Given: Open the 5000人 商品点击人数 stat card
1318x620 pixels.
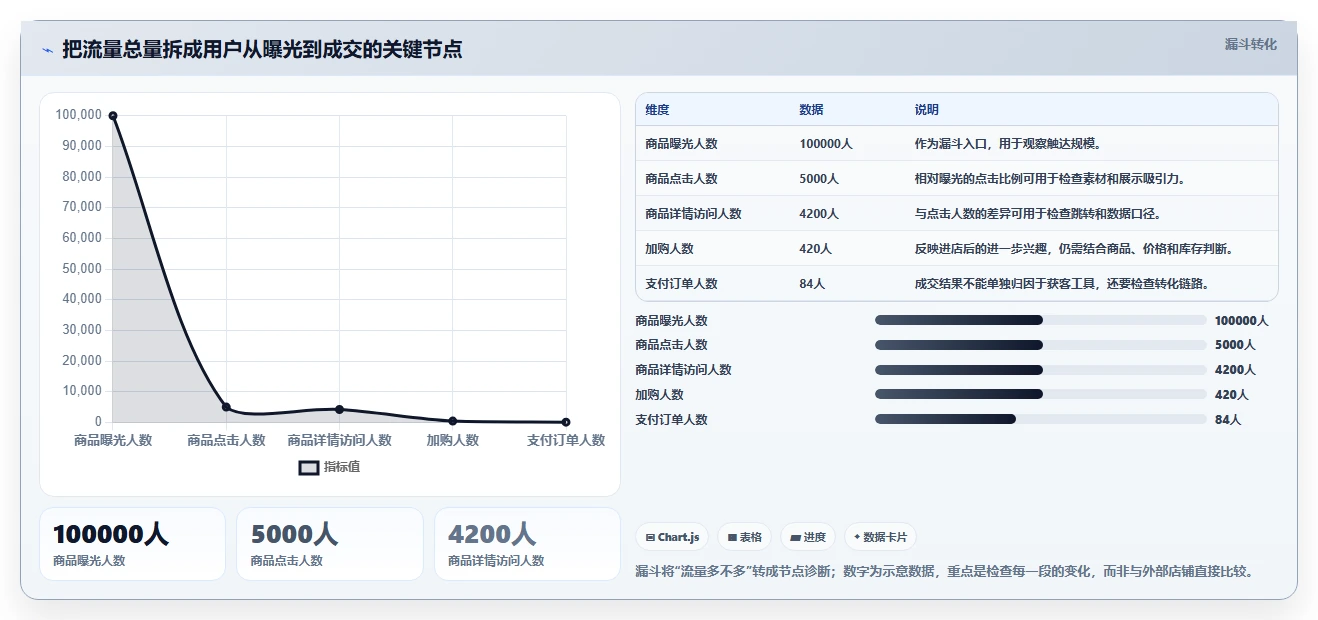Looking at the screenshot, I should (330, 544).
